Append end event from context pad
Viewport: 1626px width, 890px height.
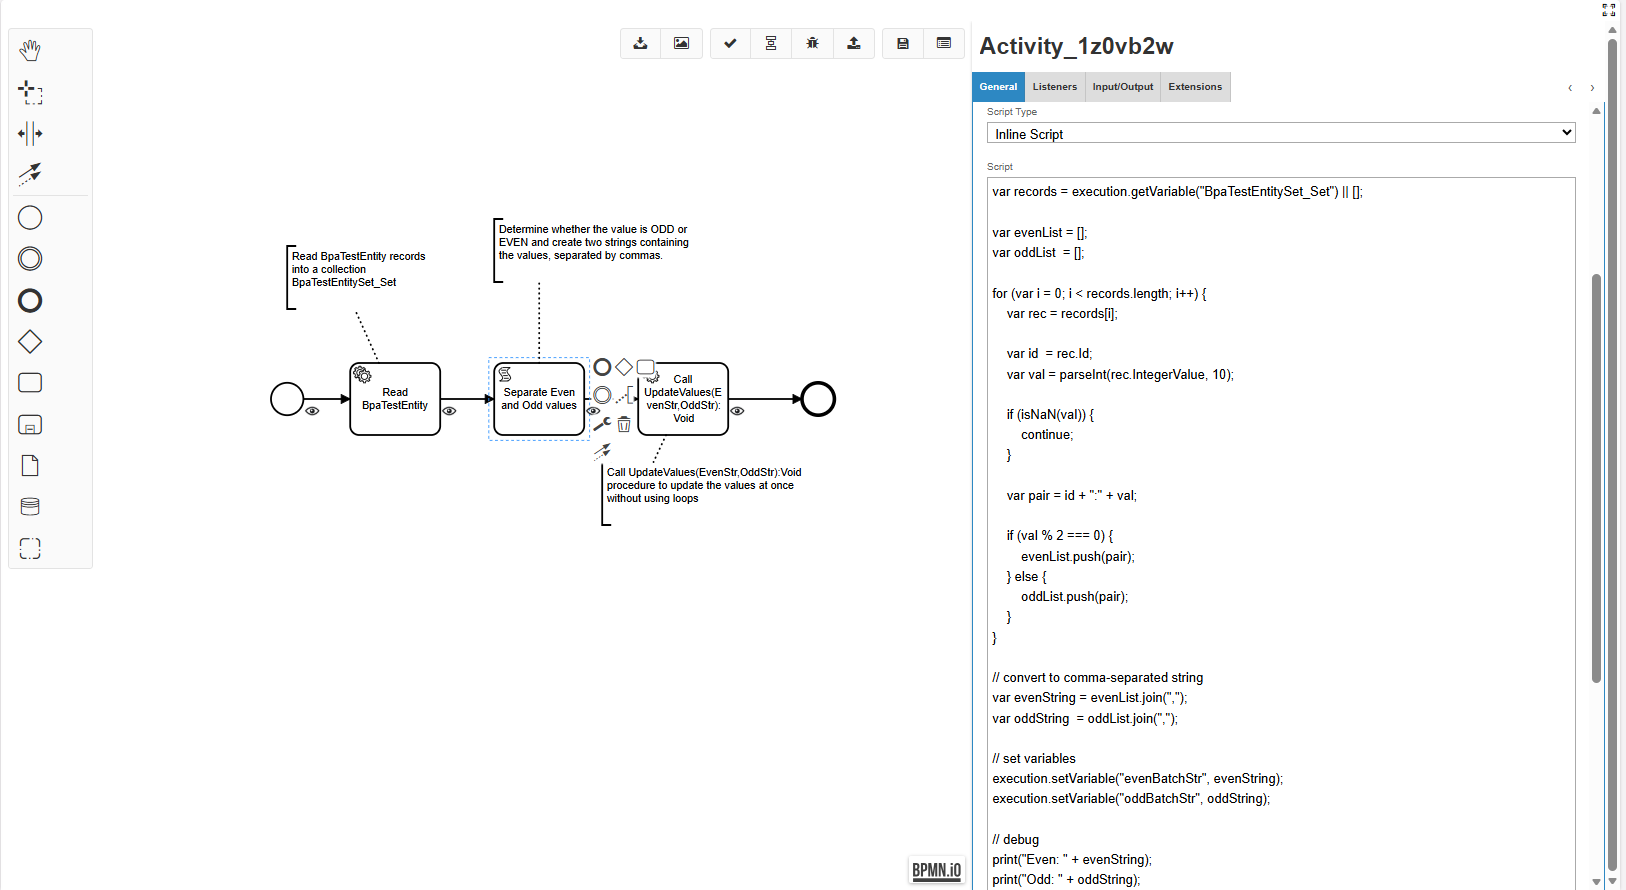tap(602, 367)
